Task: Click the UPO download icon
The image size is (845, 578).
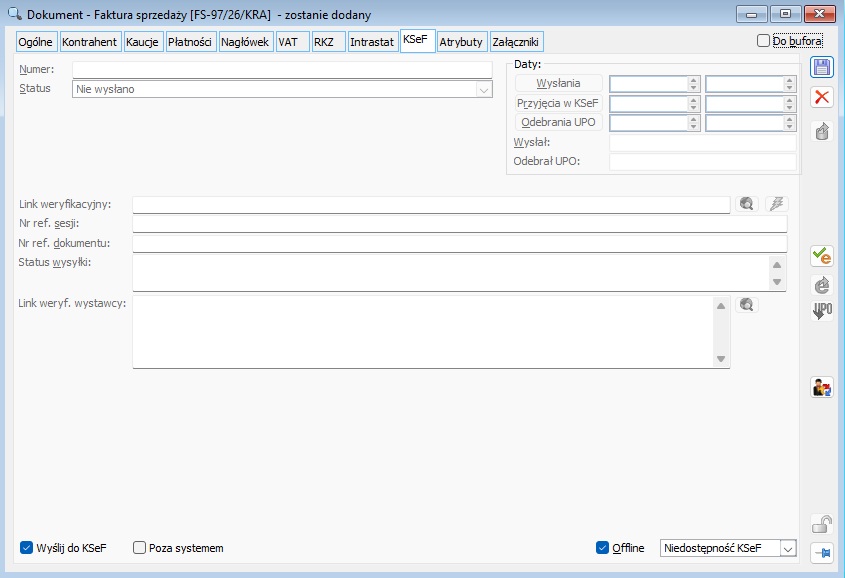Action: (x=822, y=311)
